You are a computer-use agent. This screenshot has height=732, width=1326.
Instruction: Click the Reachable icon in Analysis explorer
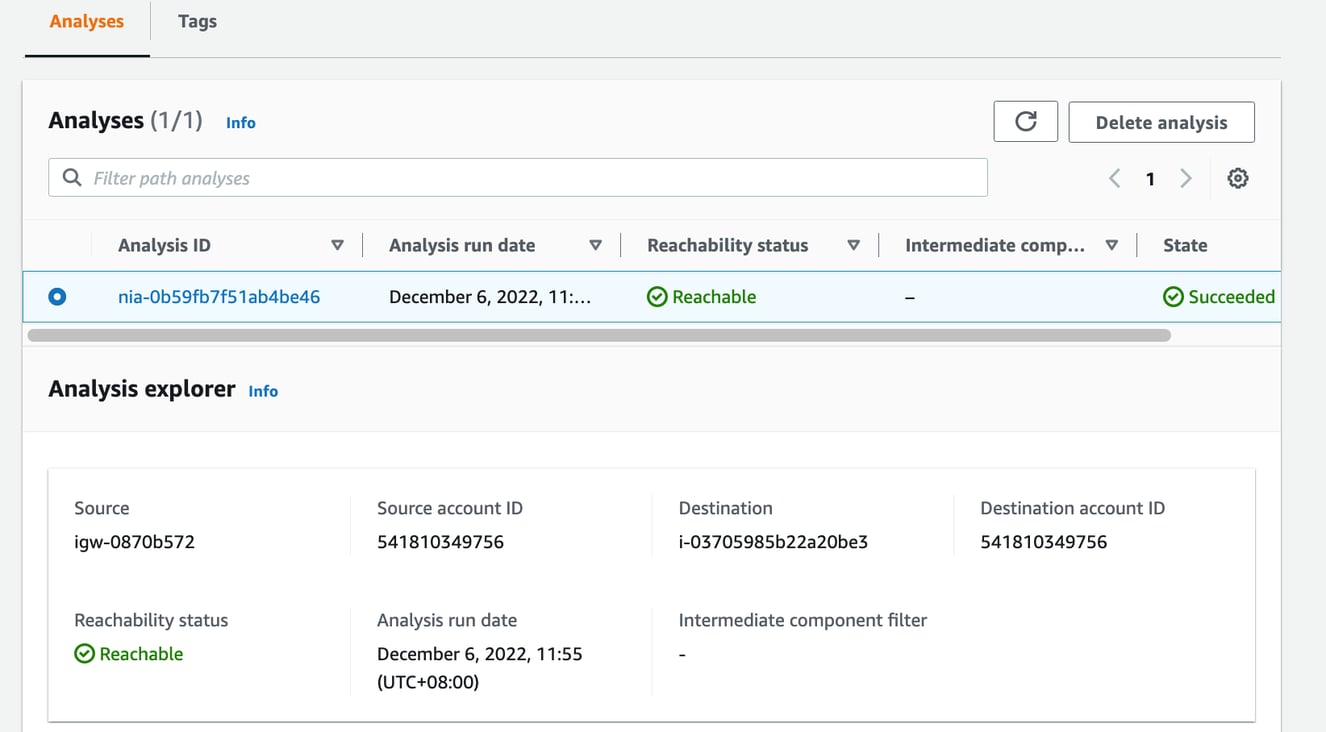(x=84, y=653)
